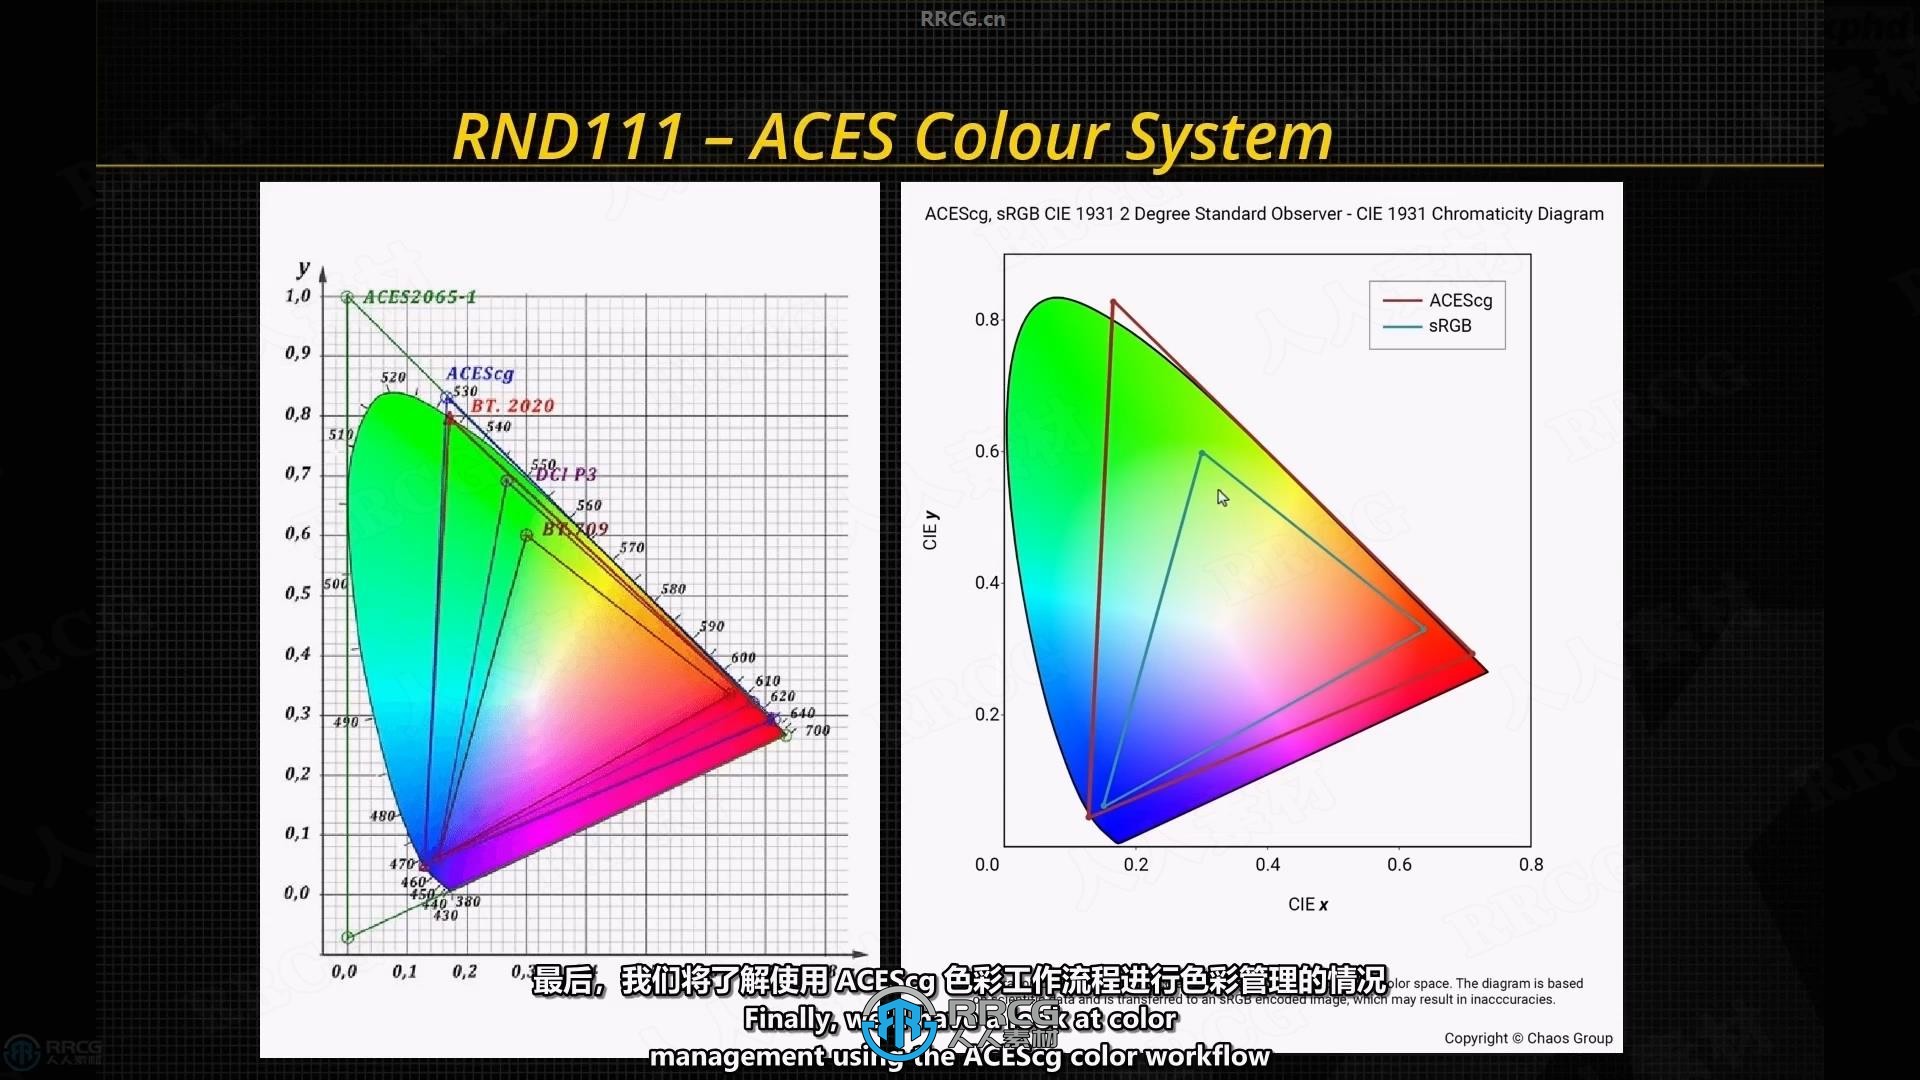Click the sRGB green vertex on right diagram

(1202, 453)
